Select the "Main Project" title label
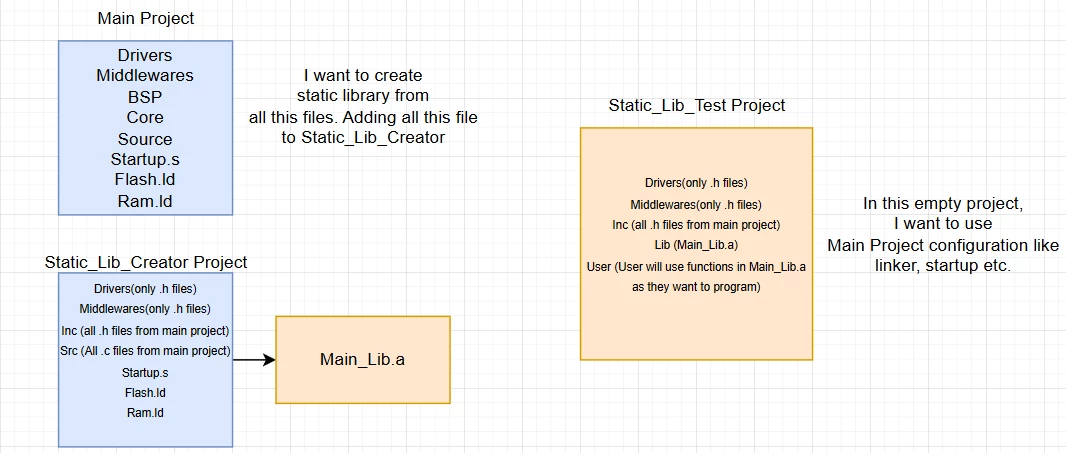The width and height of the screenshot is (1066, 453). pyautogui.click(x=145, y=18)
